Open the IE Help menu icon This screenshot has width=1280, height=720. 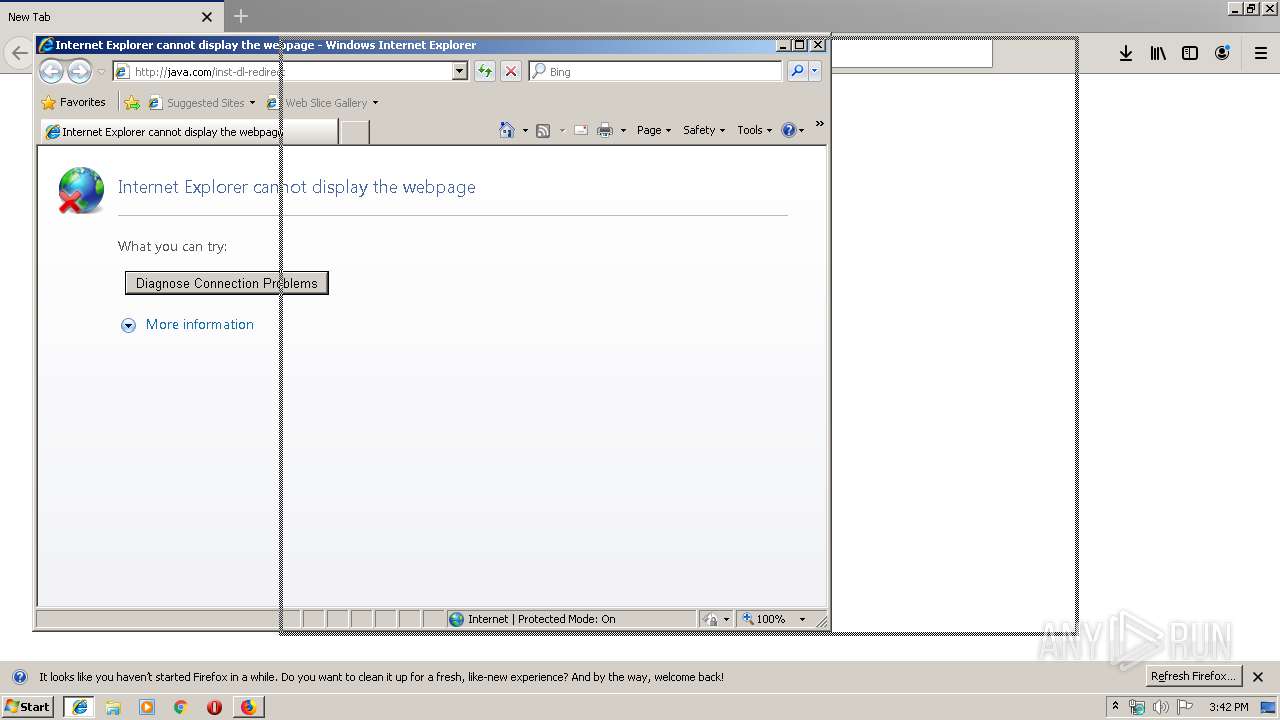pos(792,130)
